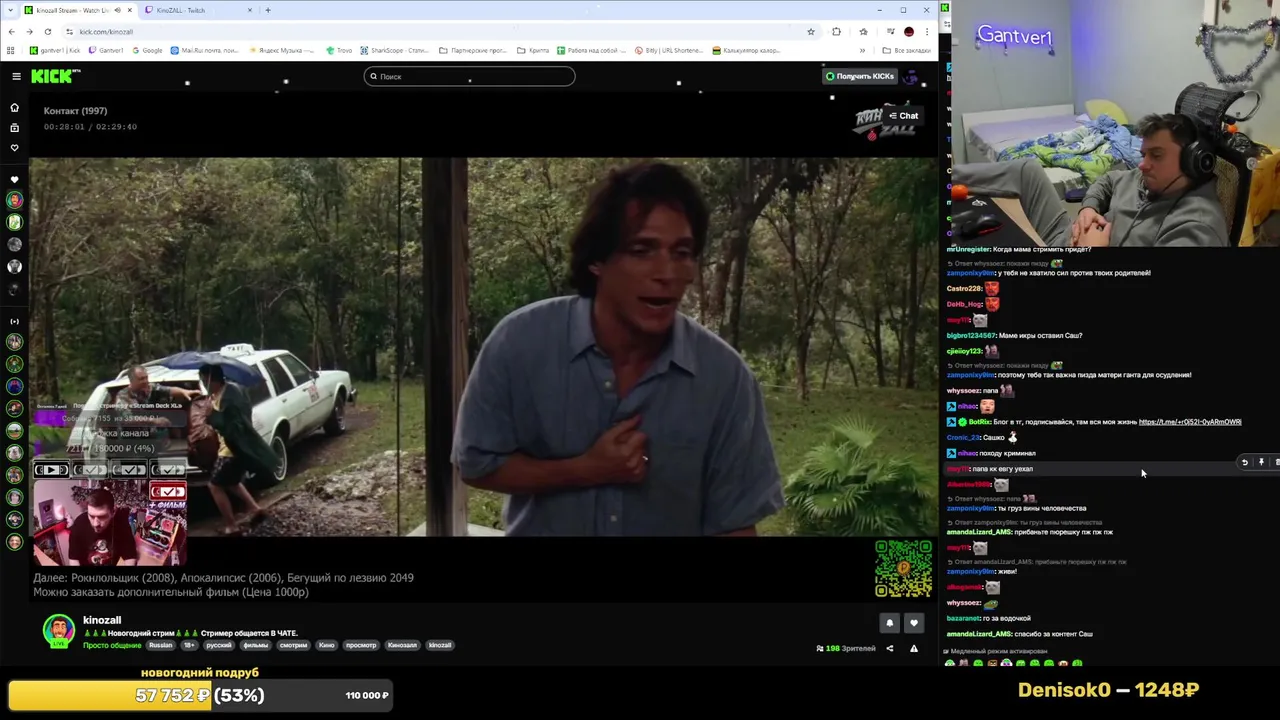1280x720 pixels.
Task: Pin the hovered chat message
Action: tap(1261, 463)
